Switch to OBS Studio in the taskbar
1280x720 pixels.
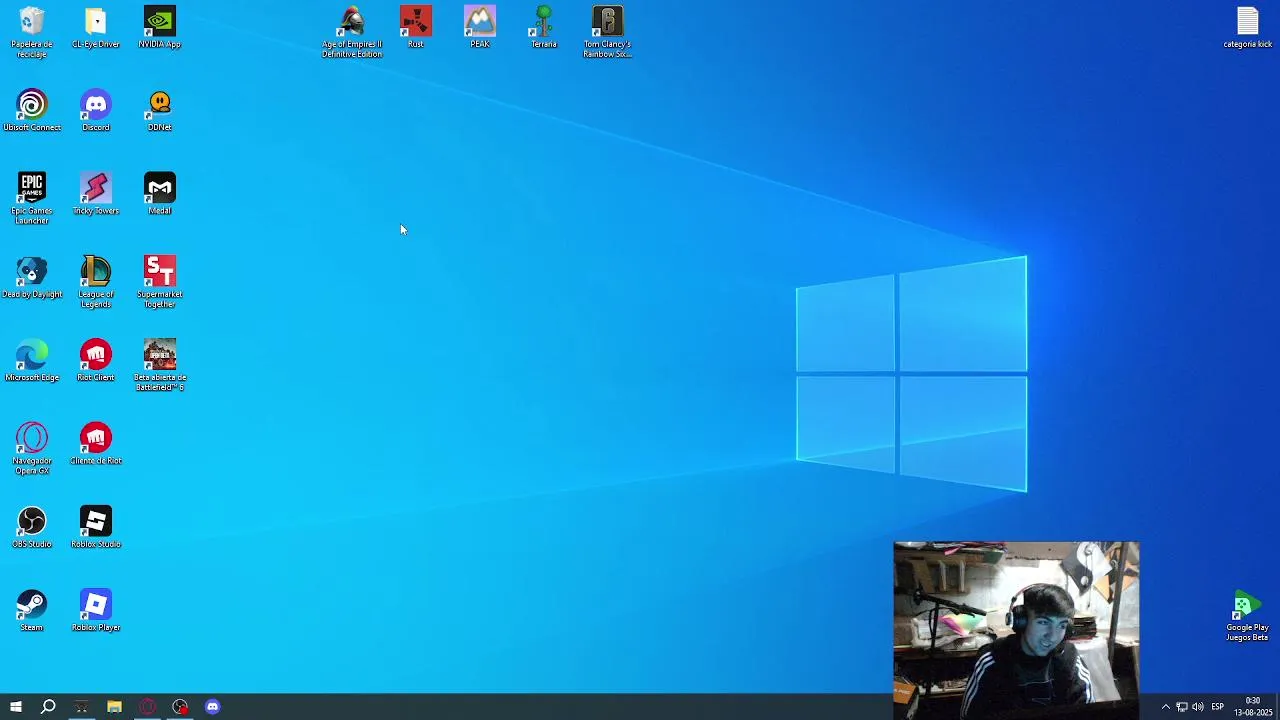(x=180, y=707)
